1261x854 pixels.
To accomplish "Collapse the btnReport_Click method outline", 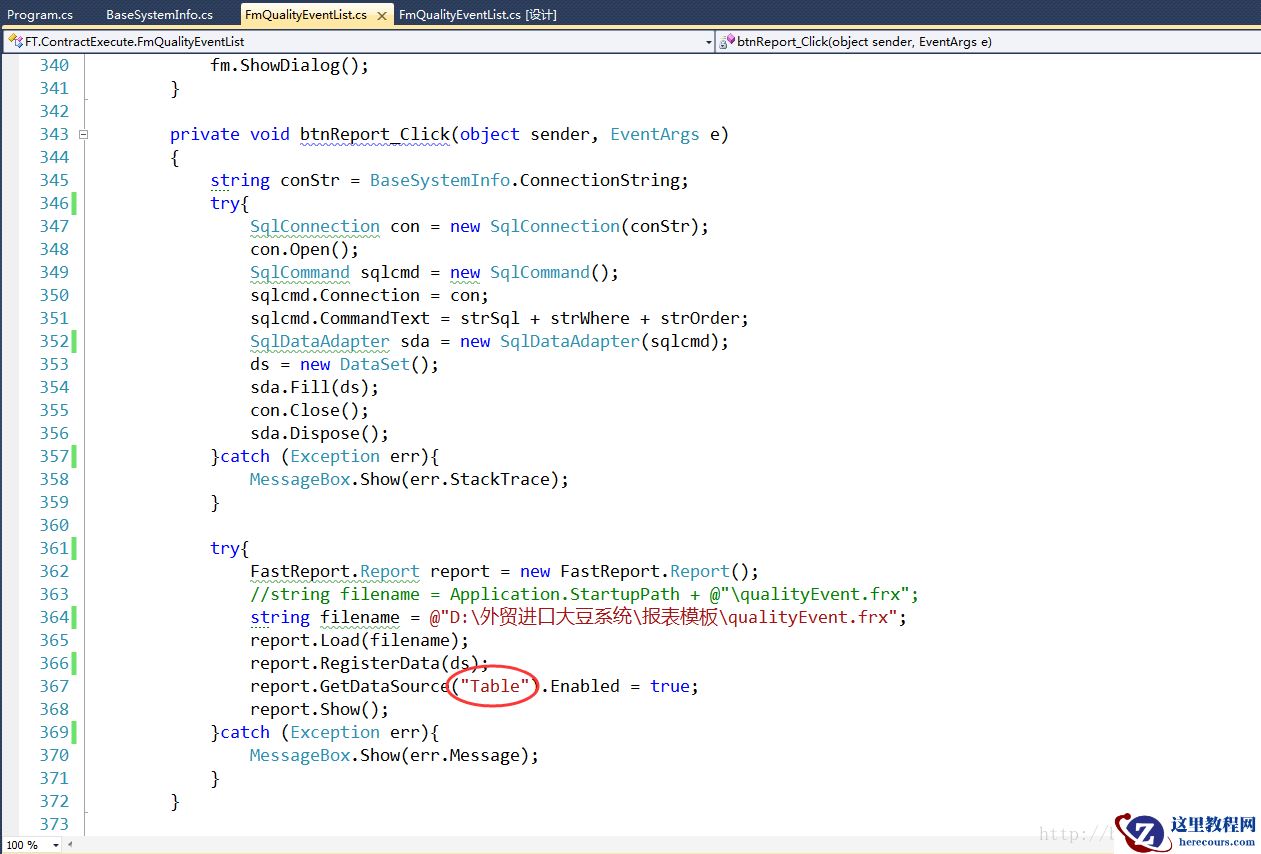I will [84, 134].
